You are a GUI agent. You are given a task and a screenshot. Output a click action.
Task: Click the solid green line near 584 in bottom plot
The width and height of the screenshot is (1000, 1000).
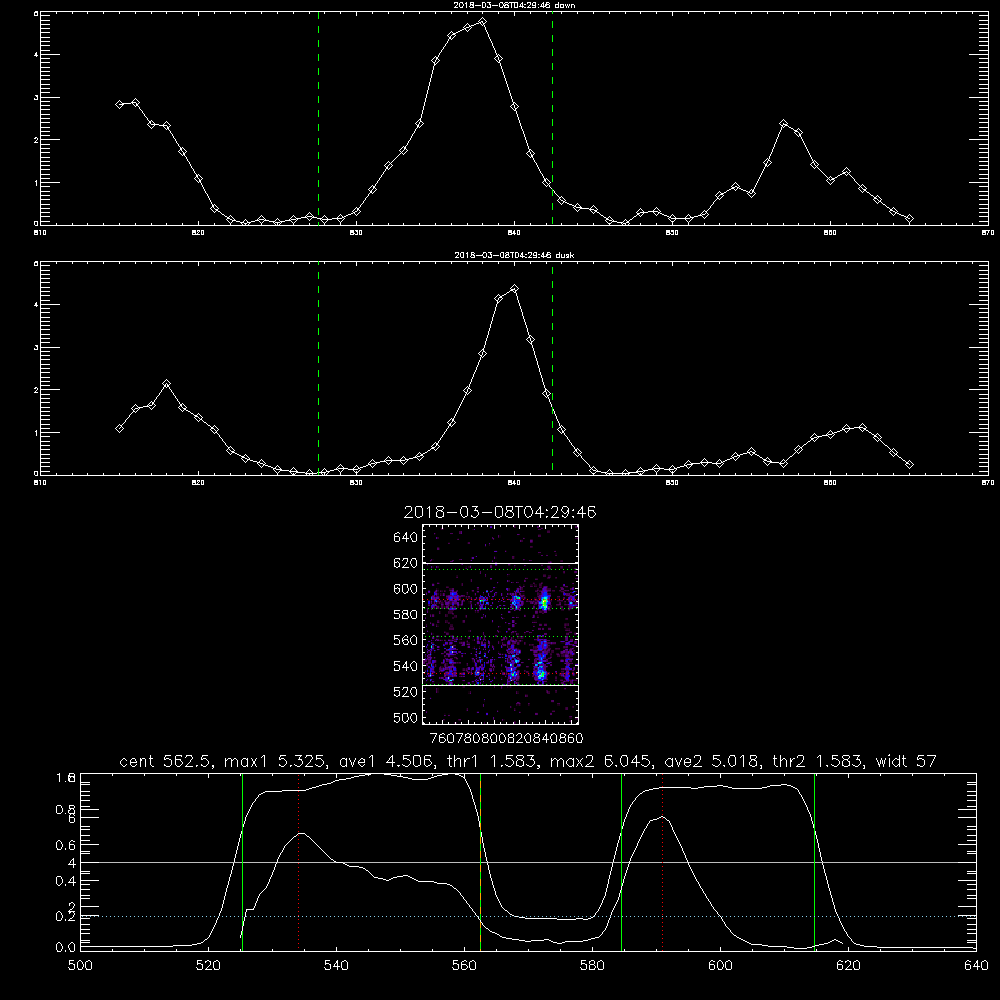click(621, 862)
